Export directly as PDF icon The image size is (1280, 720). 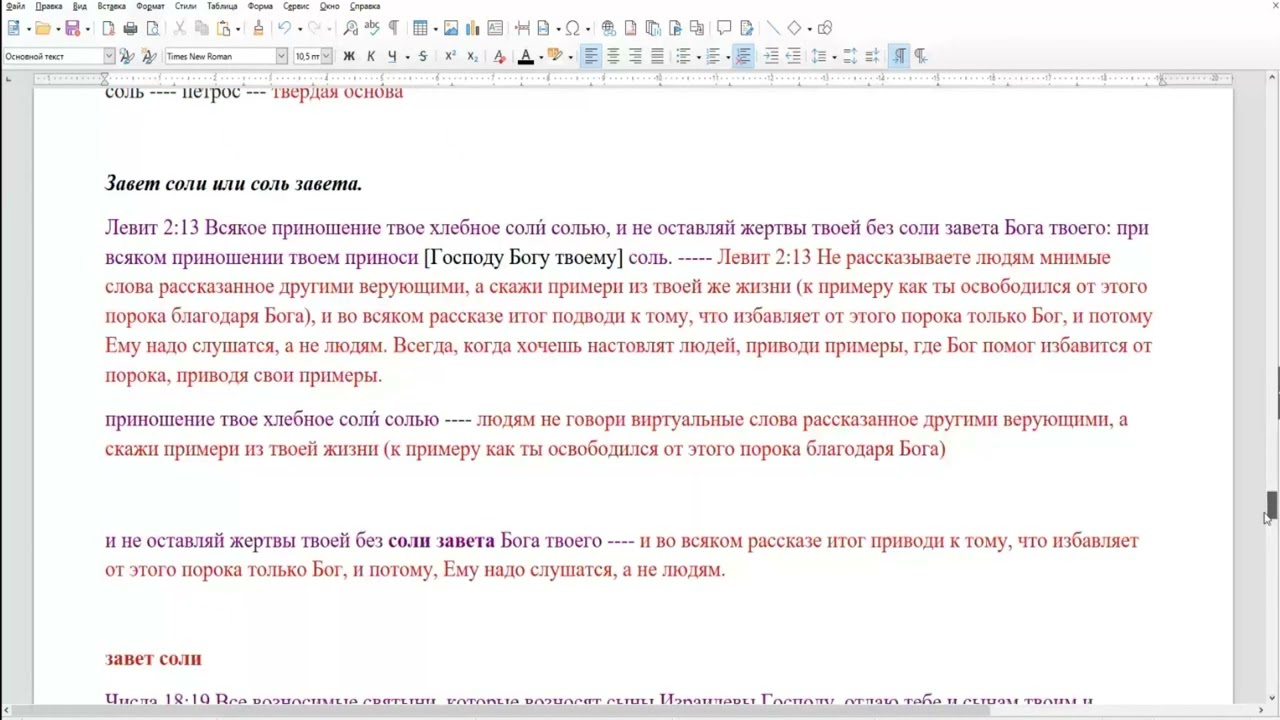(x=108, y=28)
